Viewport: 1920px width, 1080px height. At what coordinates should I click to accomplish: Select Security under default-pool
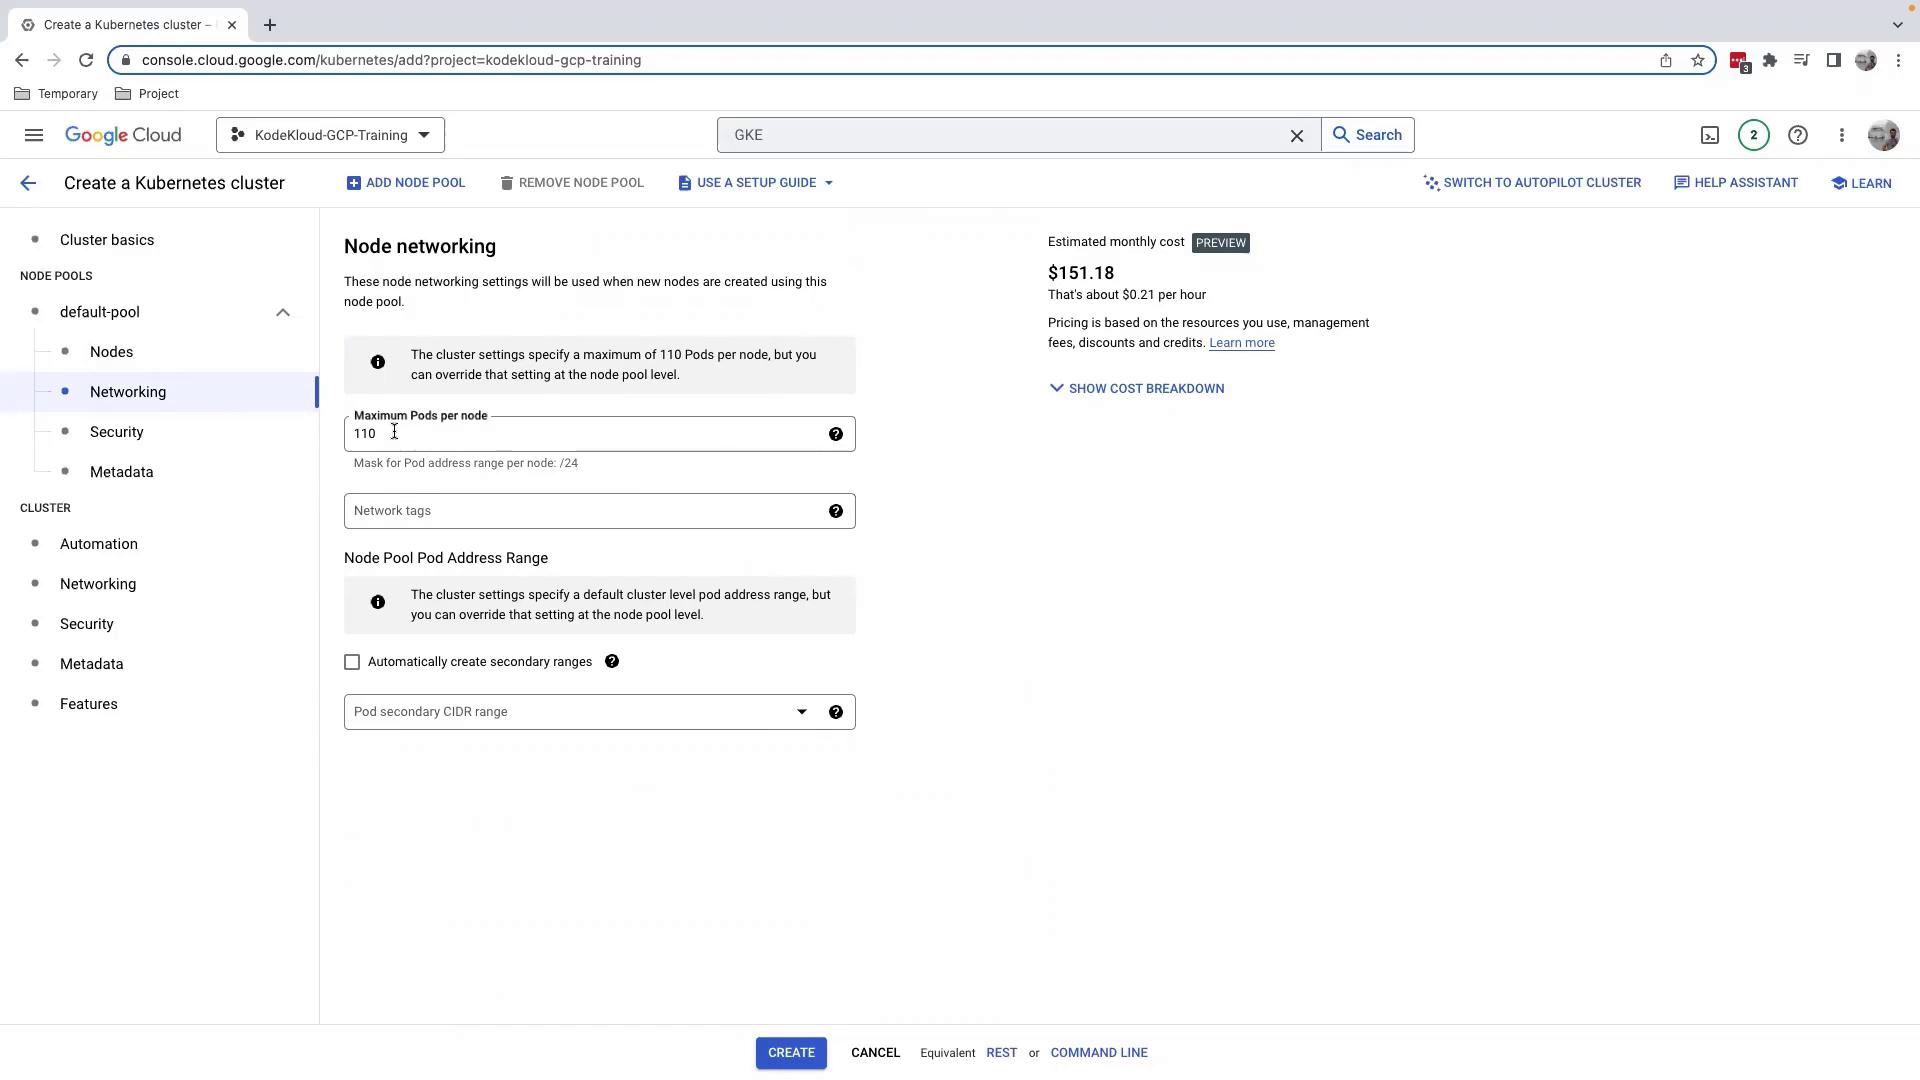pyautogui.click(x=117, y=432)
